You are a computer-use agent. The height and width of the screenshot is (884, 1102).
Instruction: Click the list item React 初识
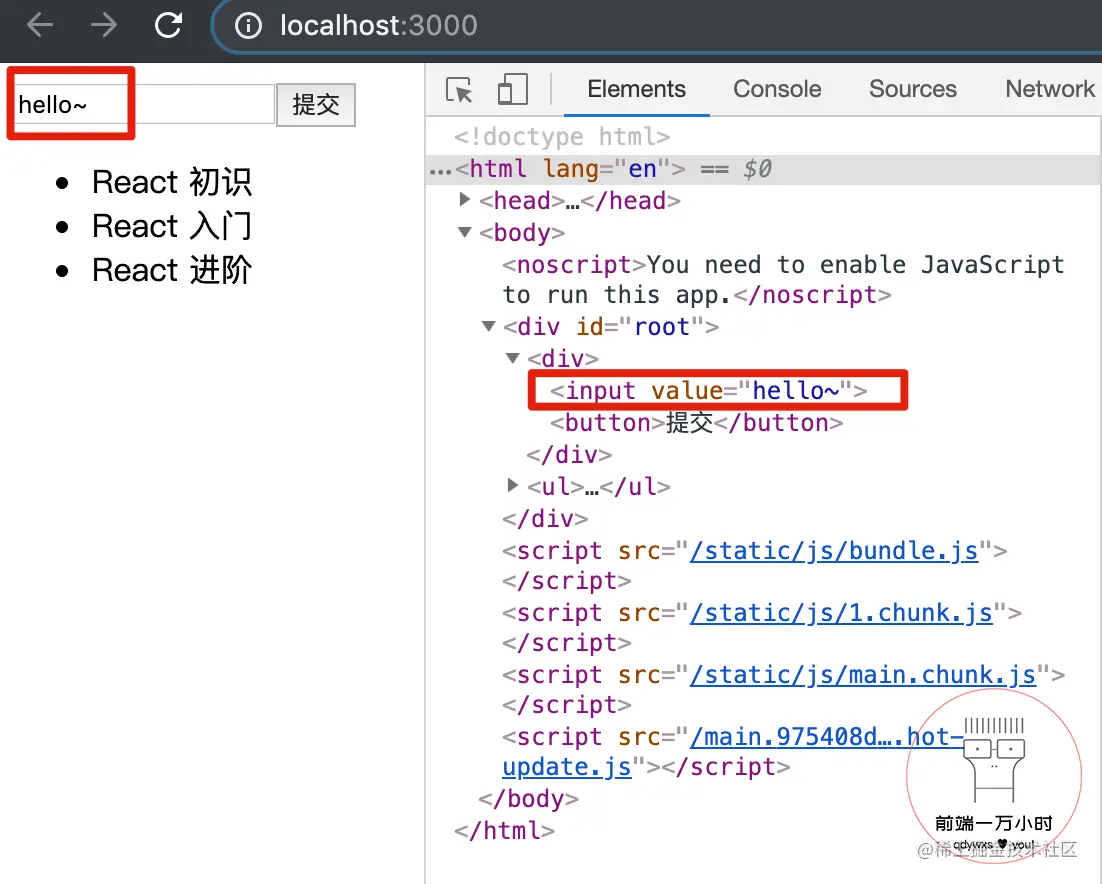point(171,182)
